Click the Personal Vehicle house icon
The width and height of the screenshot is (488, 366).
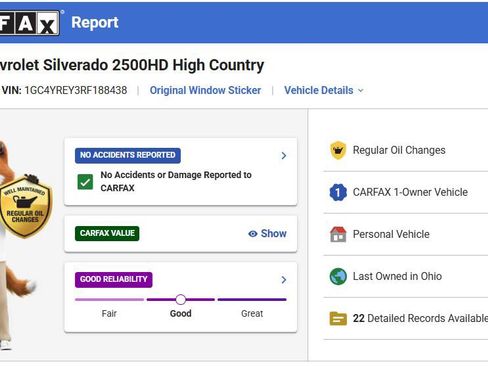tap(338, 234)
